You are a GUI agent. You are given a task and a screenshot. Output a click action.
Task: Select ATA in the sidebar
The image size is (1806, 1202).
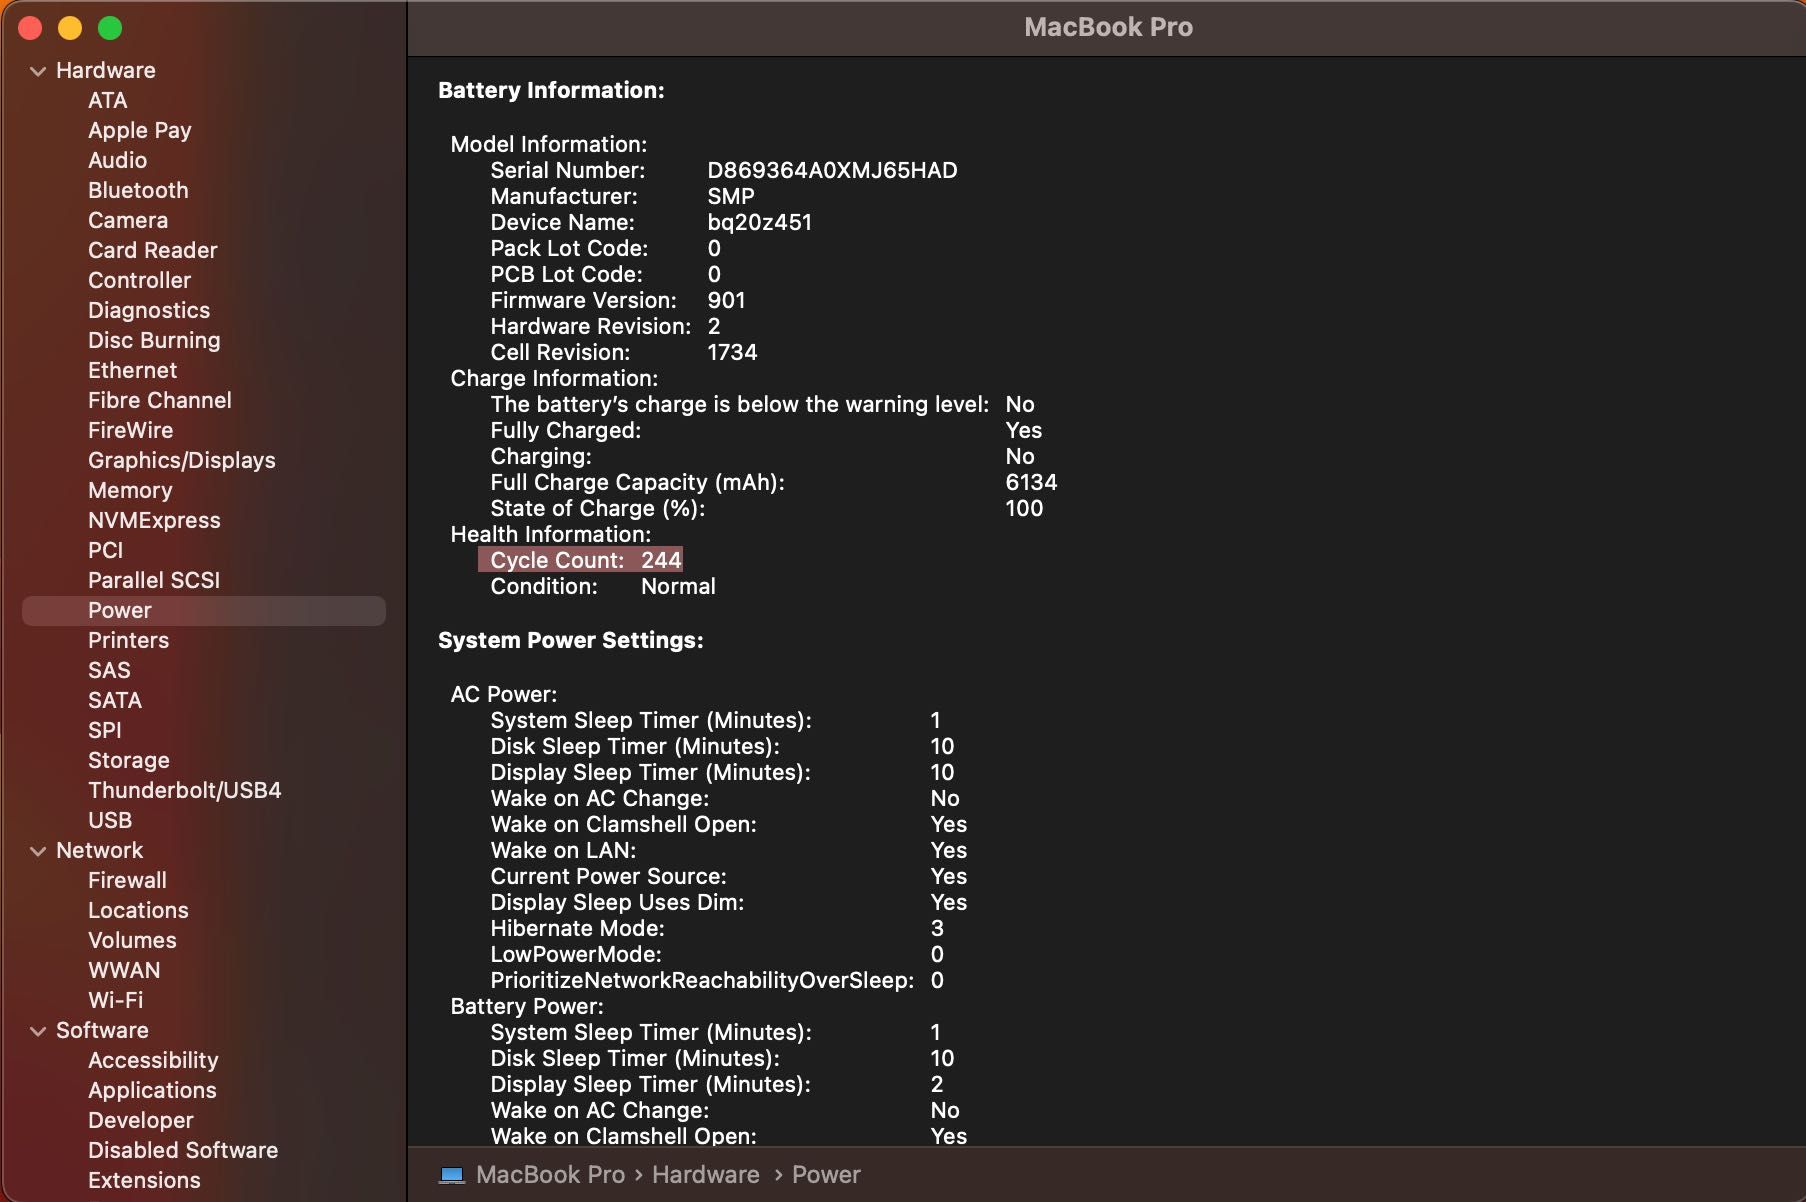click(x=107, y=100)
